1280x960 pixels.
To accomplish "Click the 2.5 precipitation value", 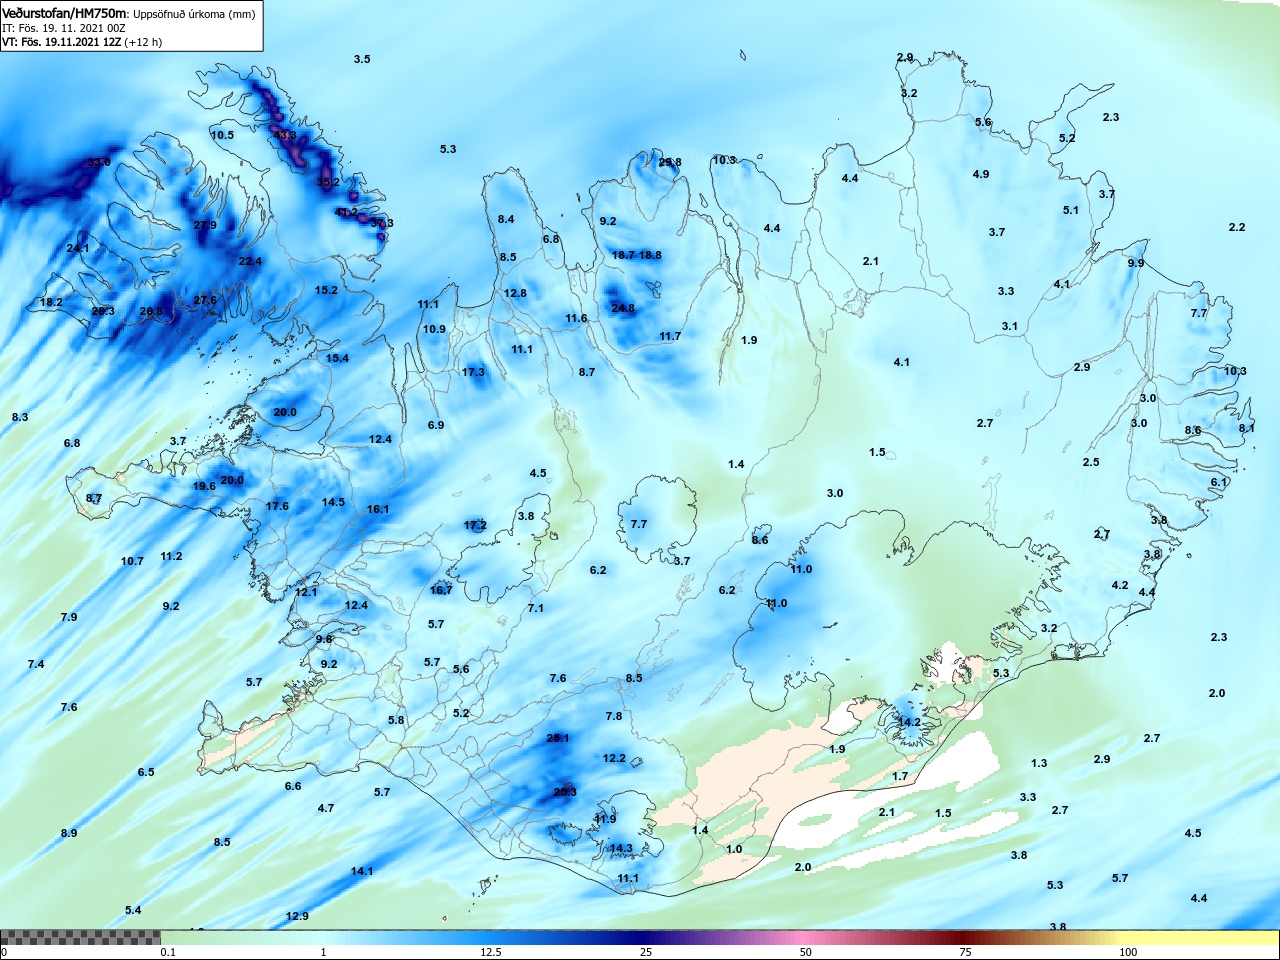I will tap(1091, 462).
